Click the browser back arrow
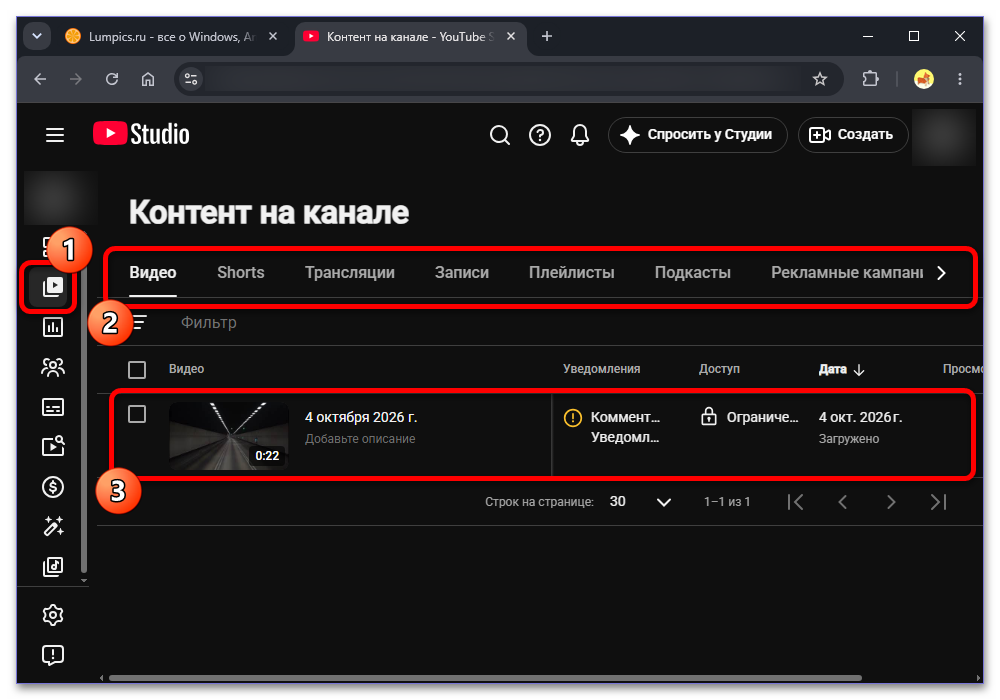This screenshot has width=1000, height=700. tap(40, 79)
